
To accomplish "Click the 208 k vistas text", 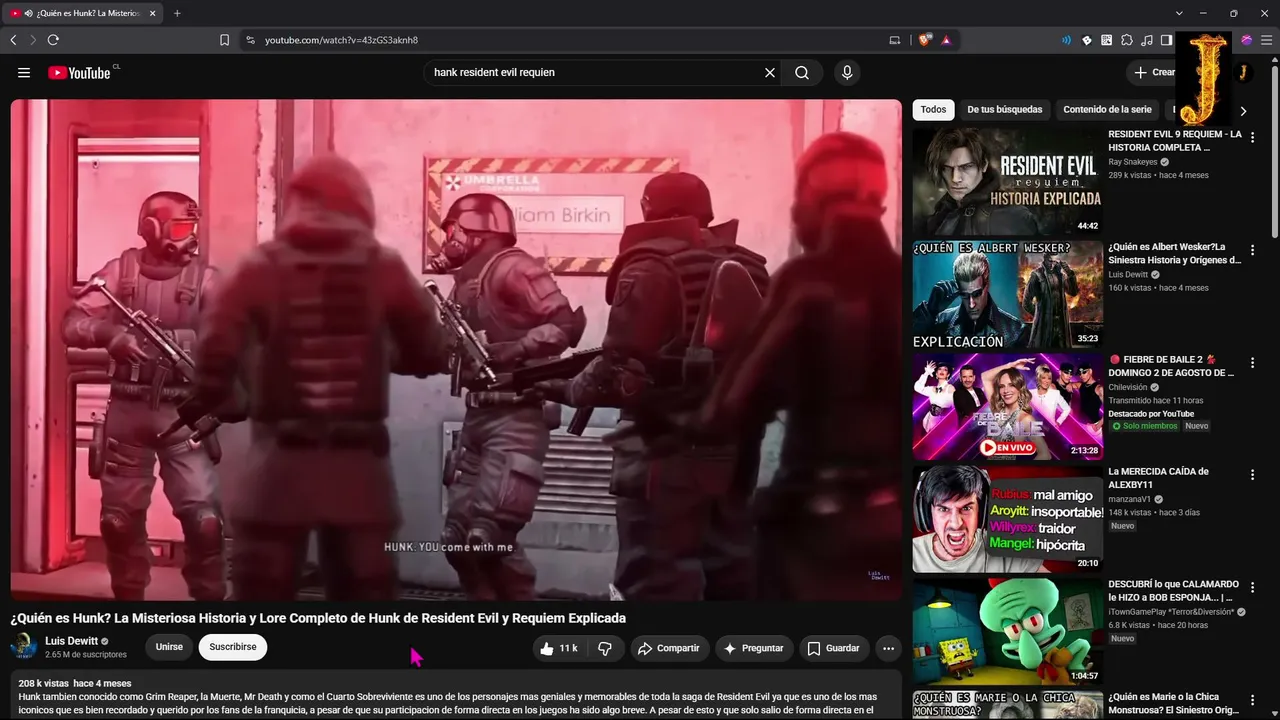I will 43,684.
